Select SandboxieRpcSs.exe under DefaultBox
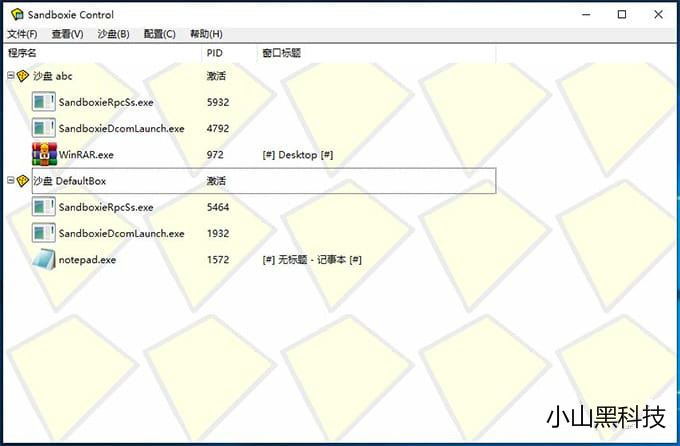Viewport: 680px width, 446px height. 106,207
